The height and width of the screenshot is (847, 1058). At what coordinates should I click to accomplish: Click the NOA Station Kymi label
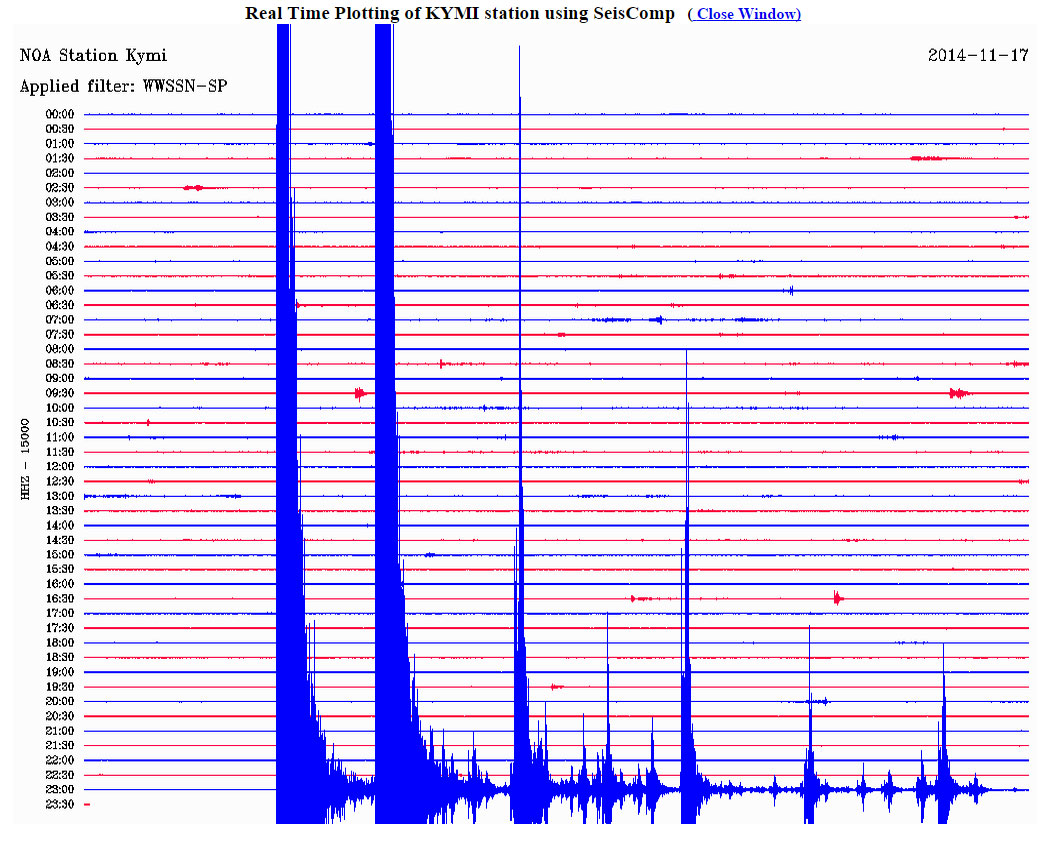(93, 56)
